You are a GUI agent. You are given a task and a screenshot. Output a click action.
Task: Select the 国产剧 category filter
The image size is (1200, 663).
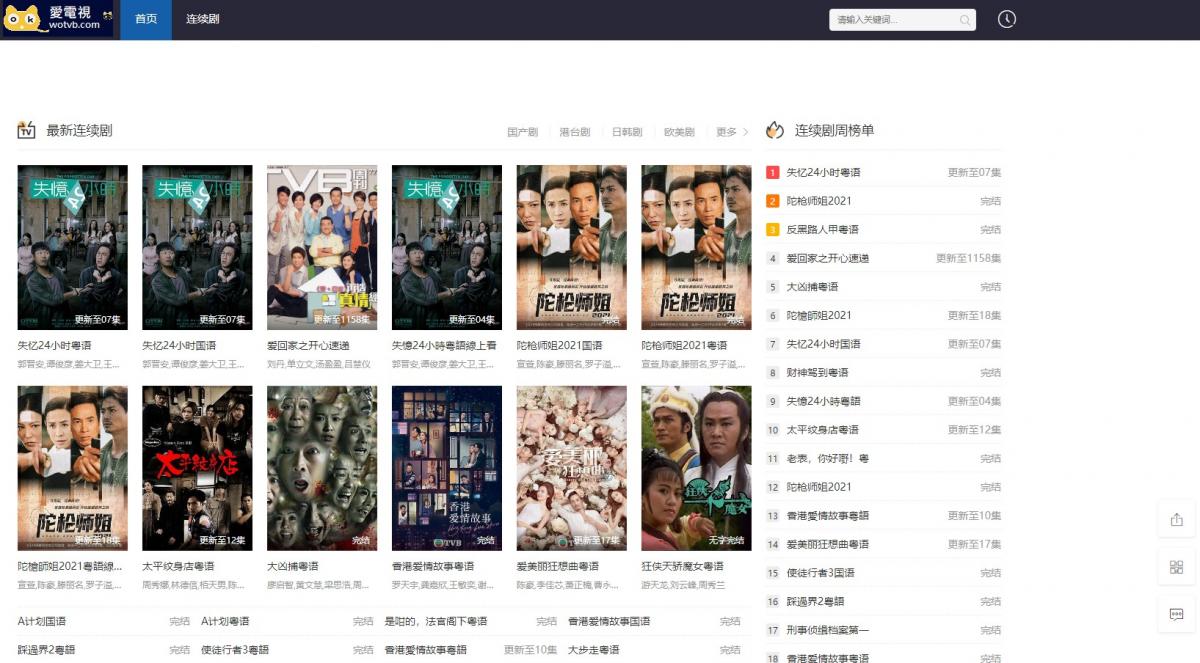522,132
